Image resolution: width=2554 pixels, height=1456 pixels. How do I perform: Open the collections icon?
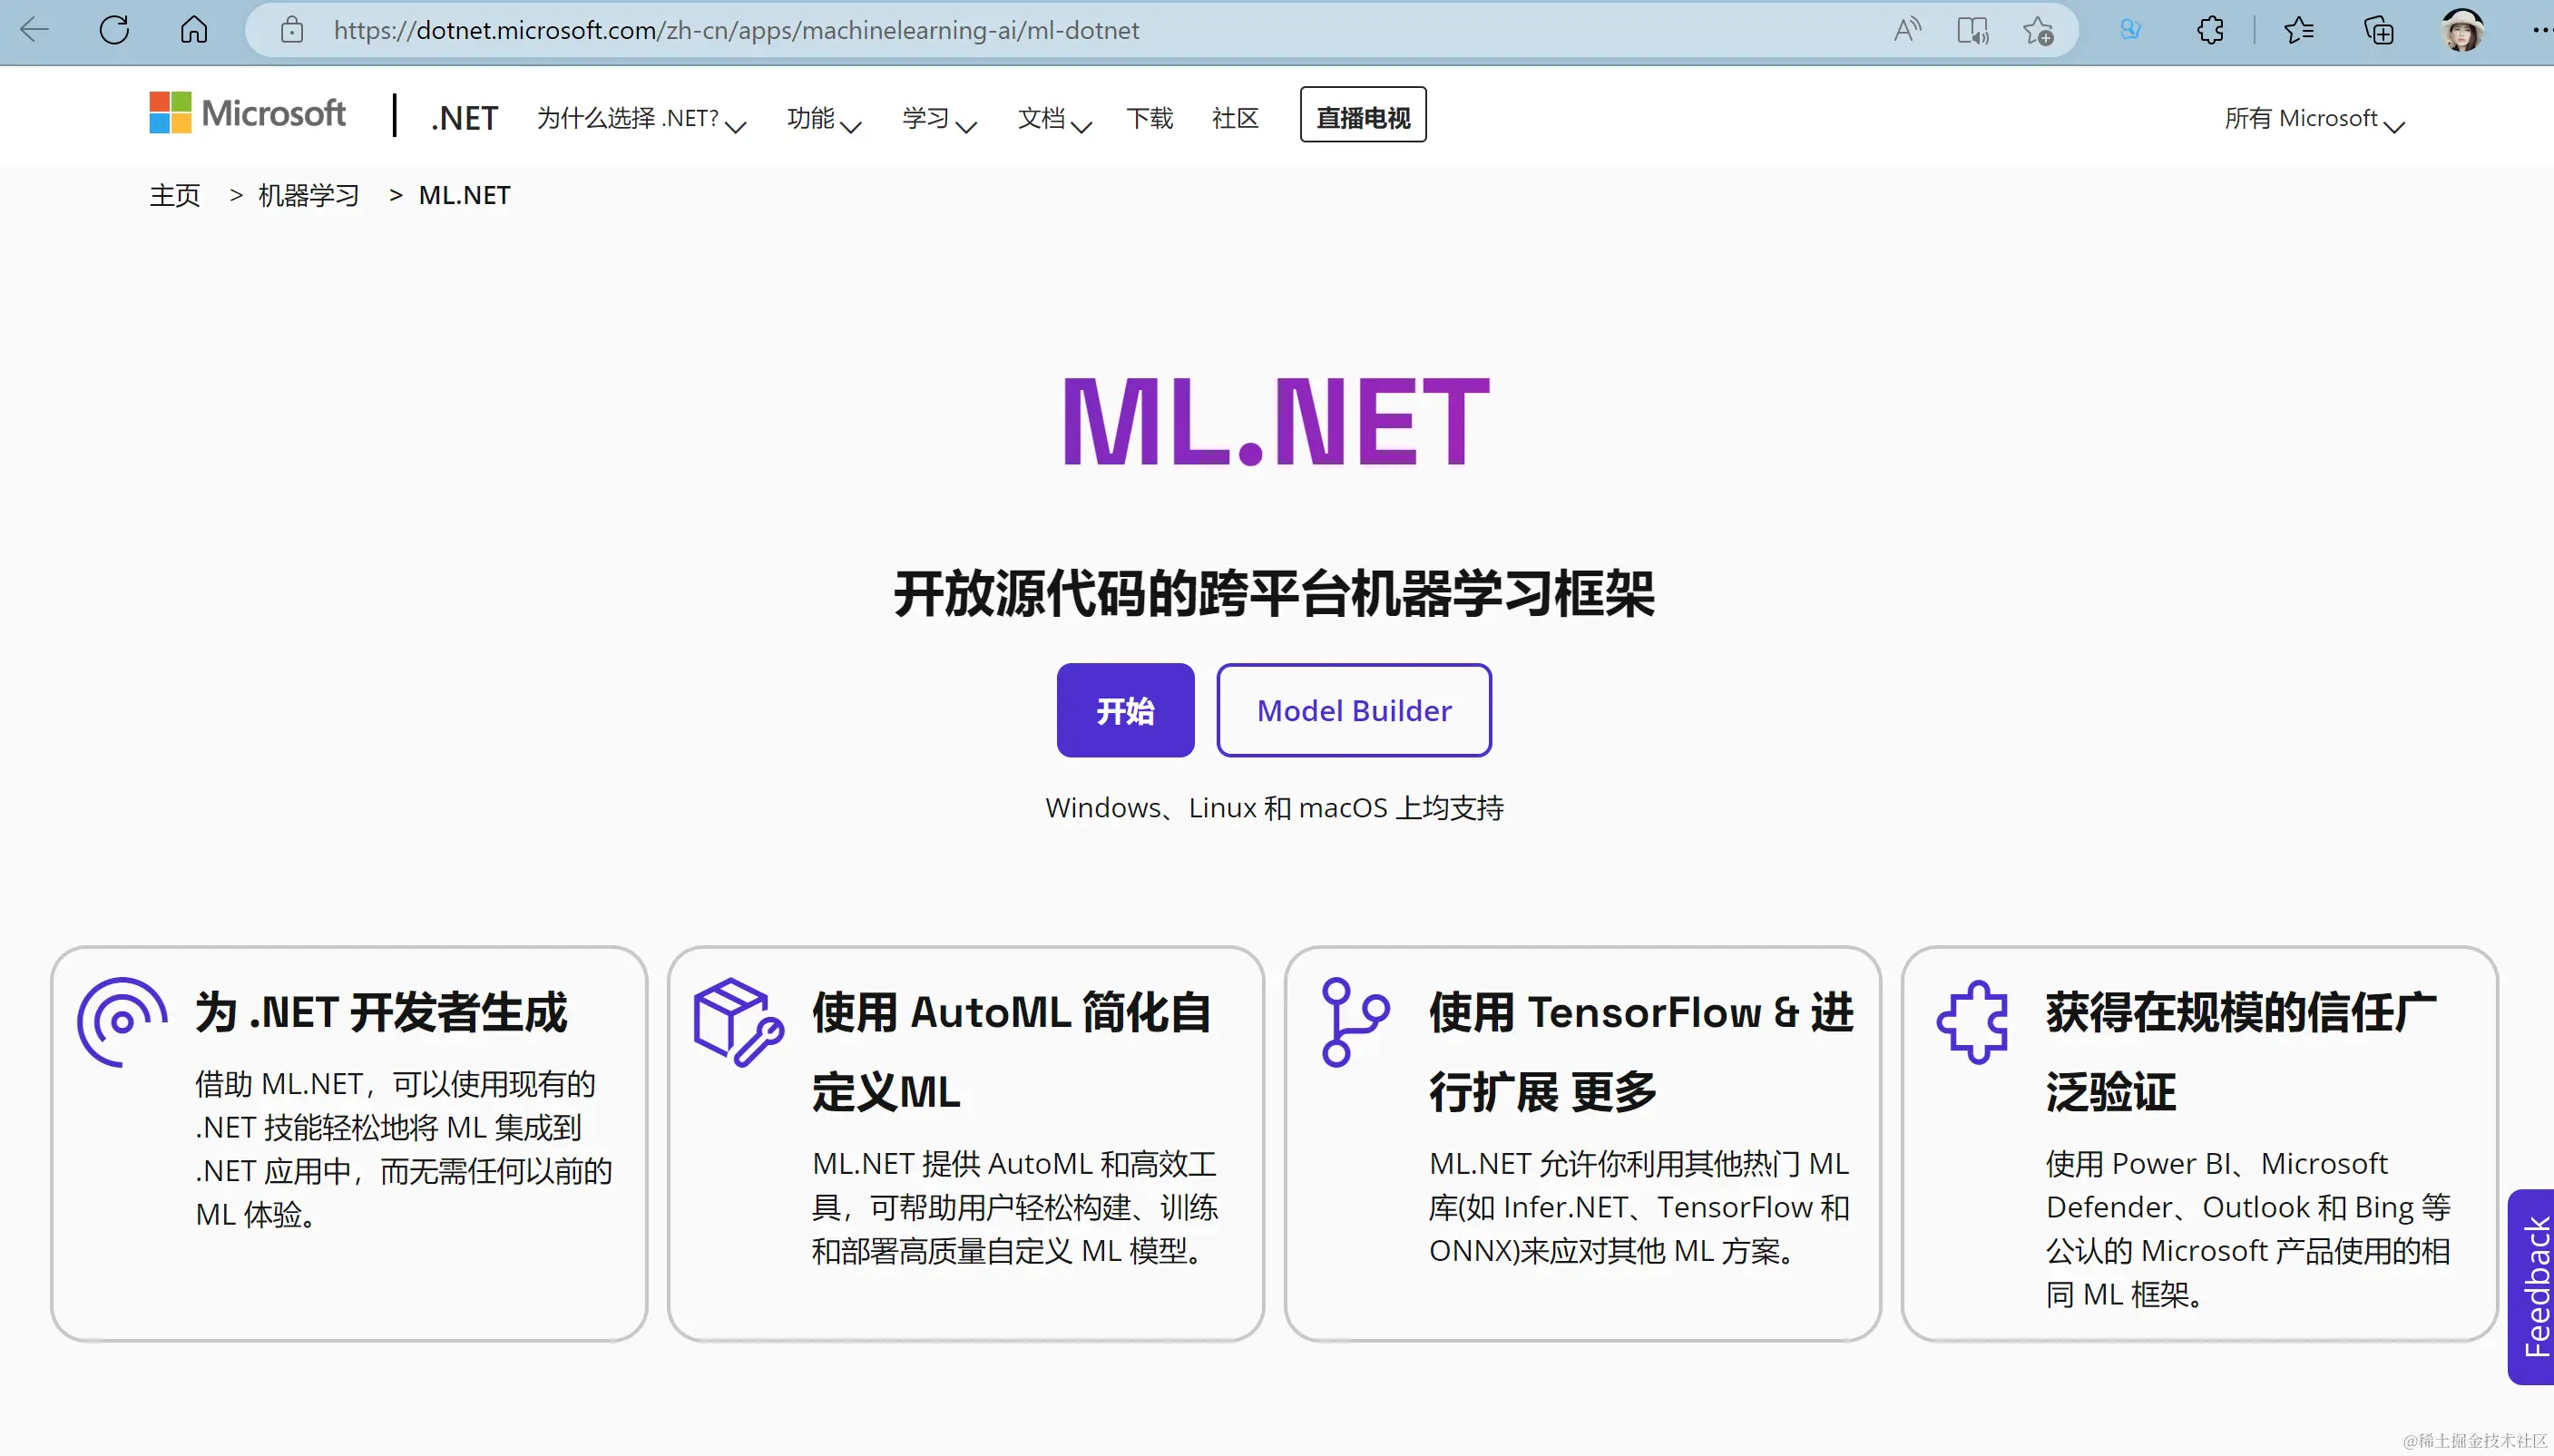(x=2379, y=30)
